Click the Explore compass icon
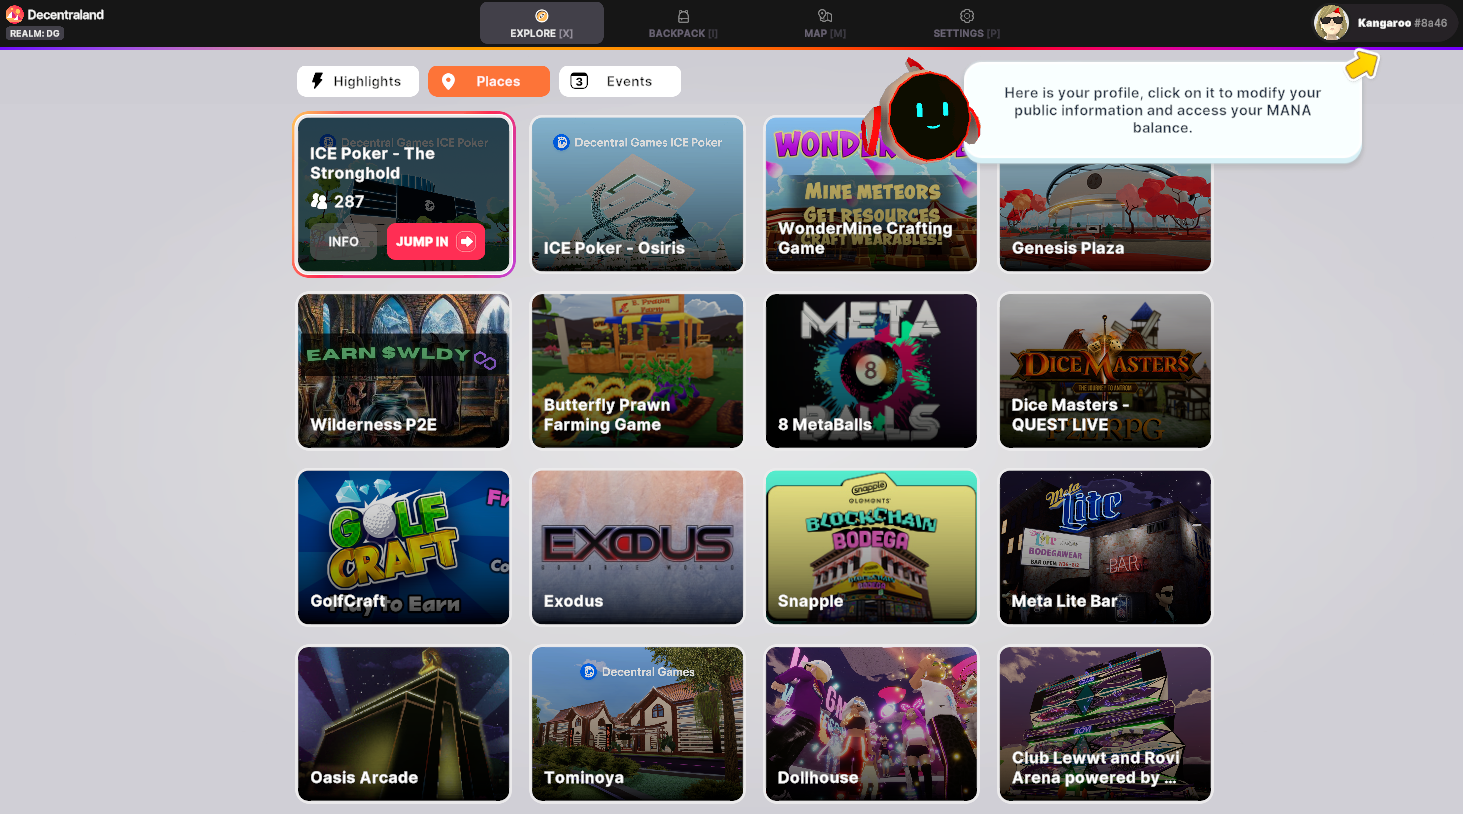1463x814 pixels. (541, 16)
